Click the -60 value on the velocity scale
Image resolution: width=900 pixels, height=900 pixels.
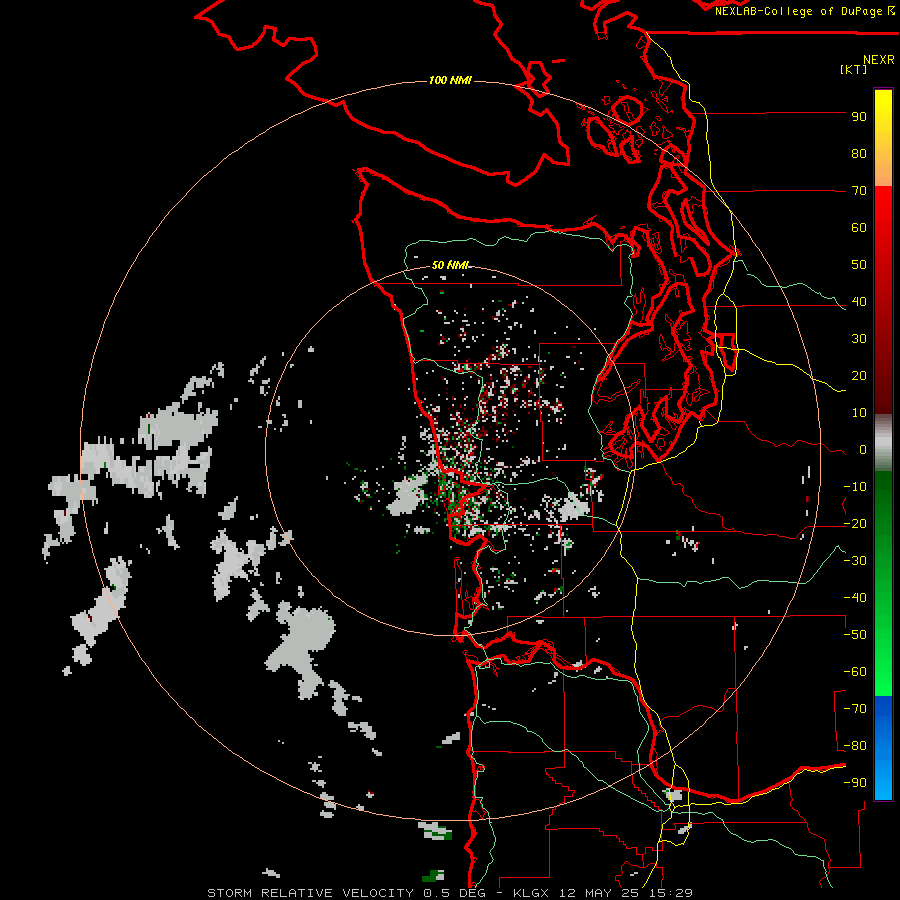tap(855, 672)
